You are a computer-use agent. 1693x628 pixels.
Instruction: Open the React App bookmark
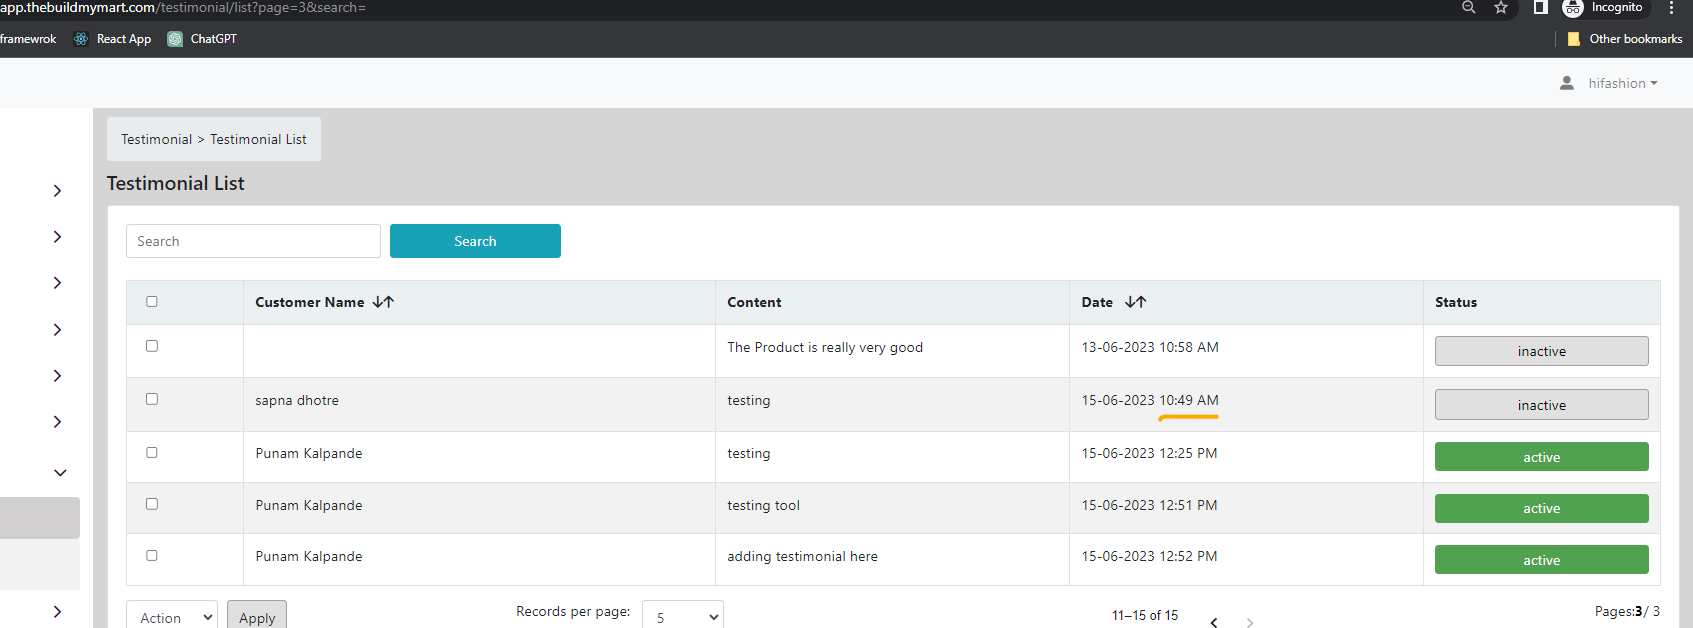(112, 39)
